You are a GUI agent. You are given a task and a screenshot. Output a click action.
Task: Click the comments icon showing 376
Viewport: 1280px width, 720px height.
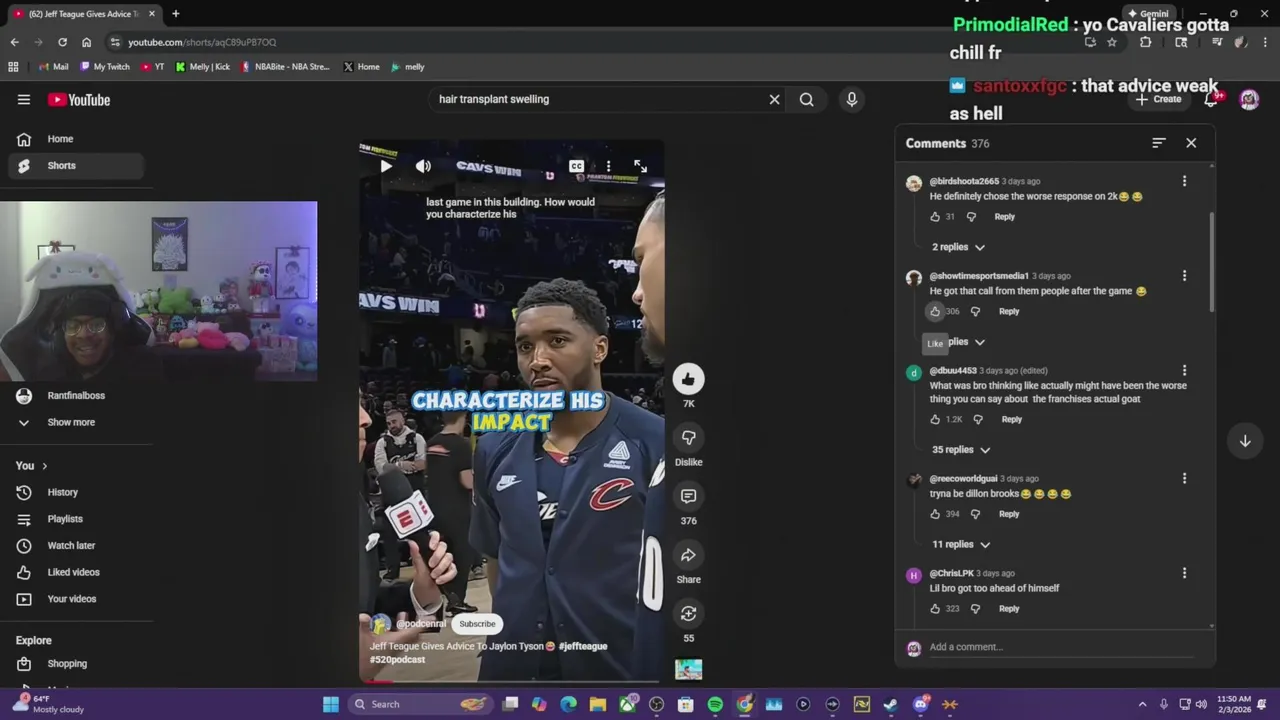coord(688,496)
